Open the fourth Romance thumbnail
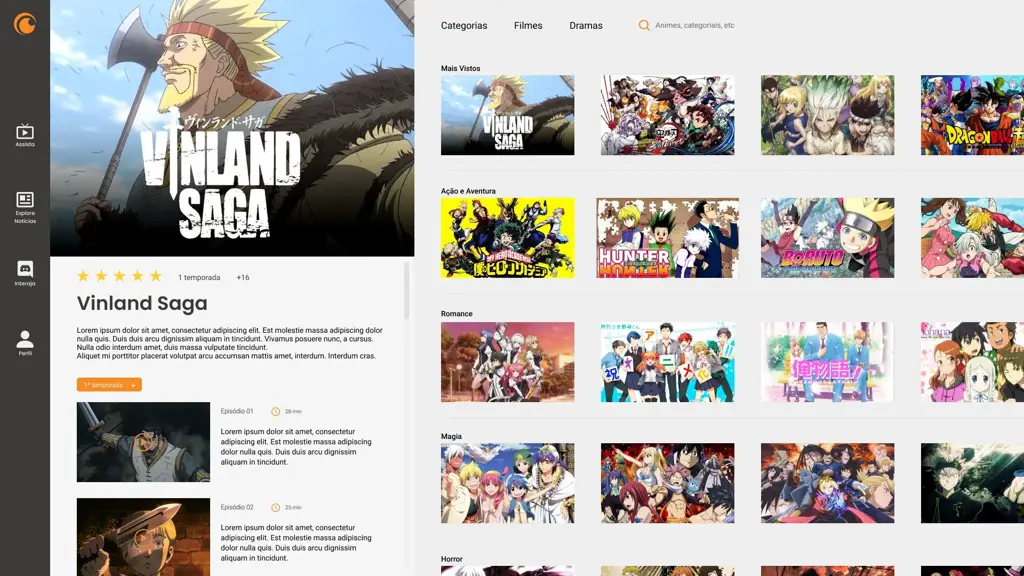The height and width of the screenshot is (576, 1024). click(x=972, y=362)
